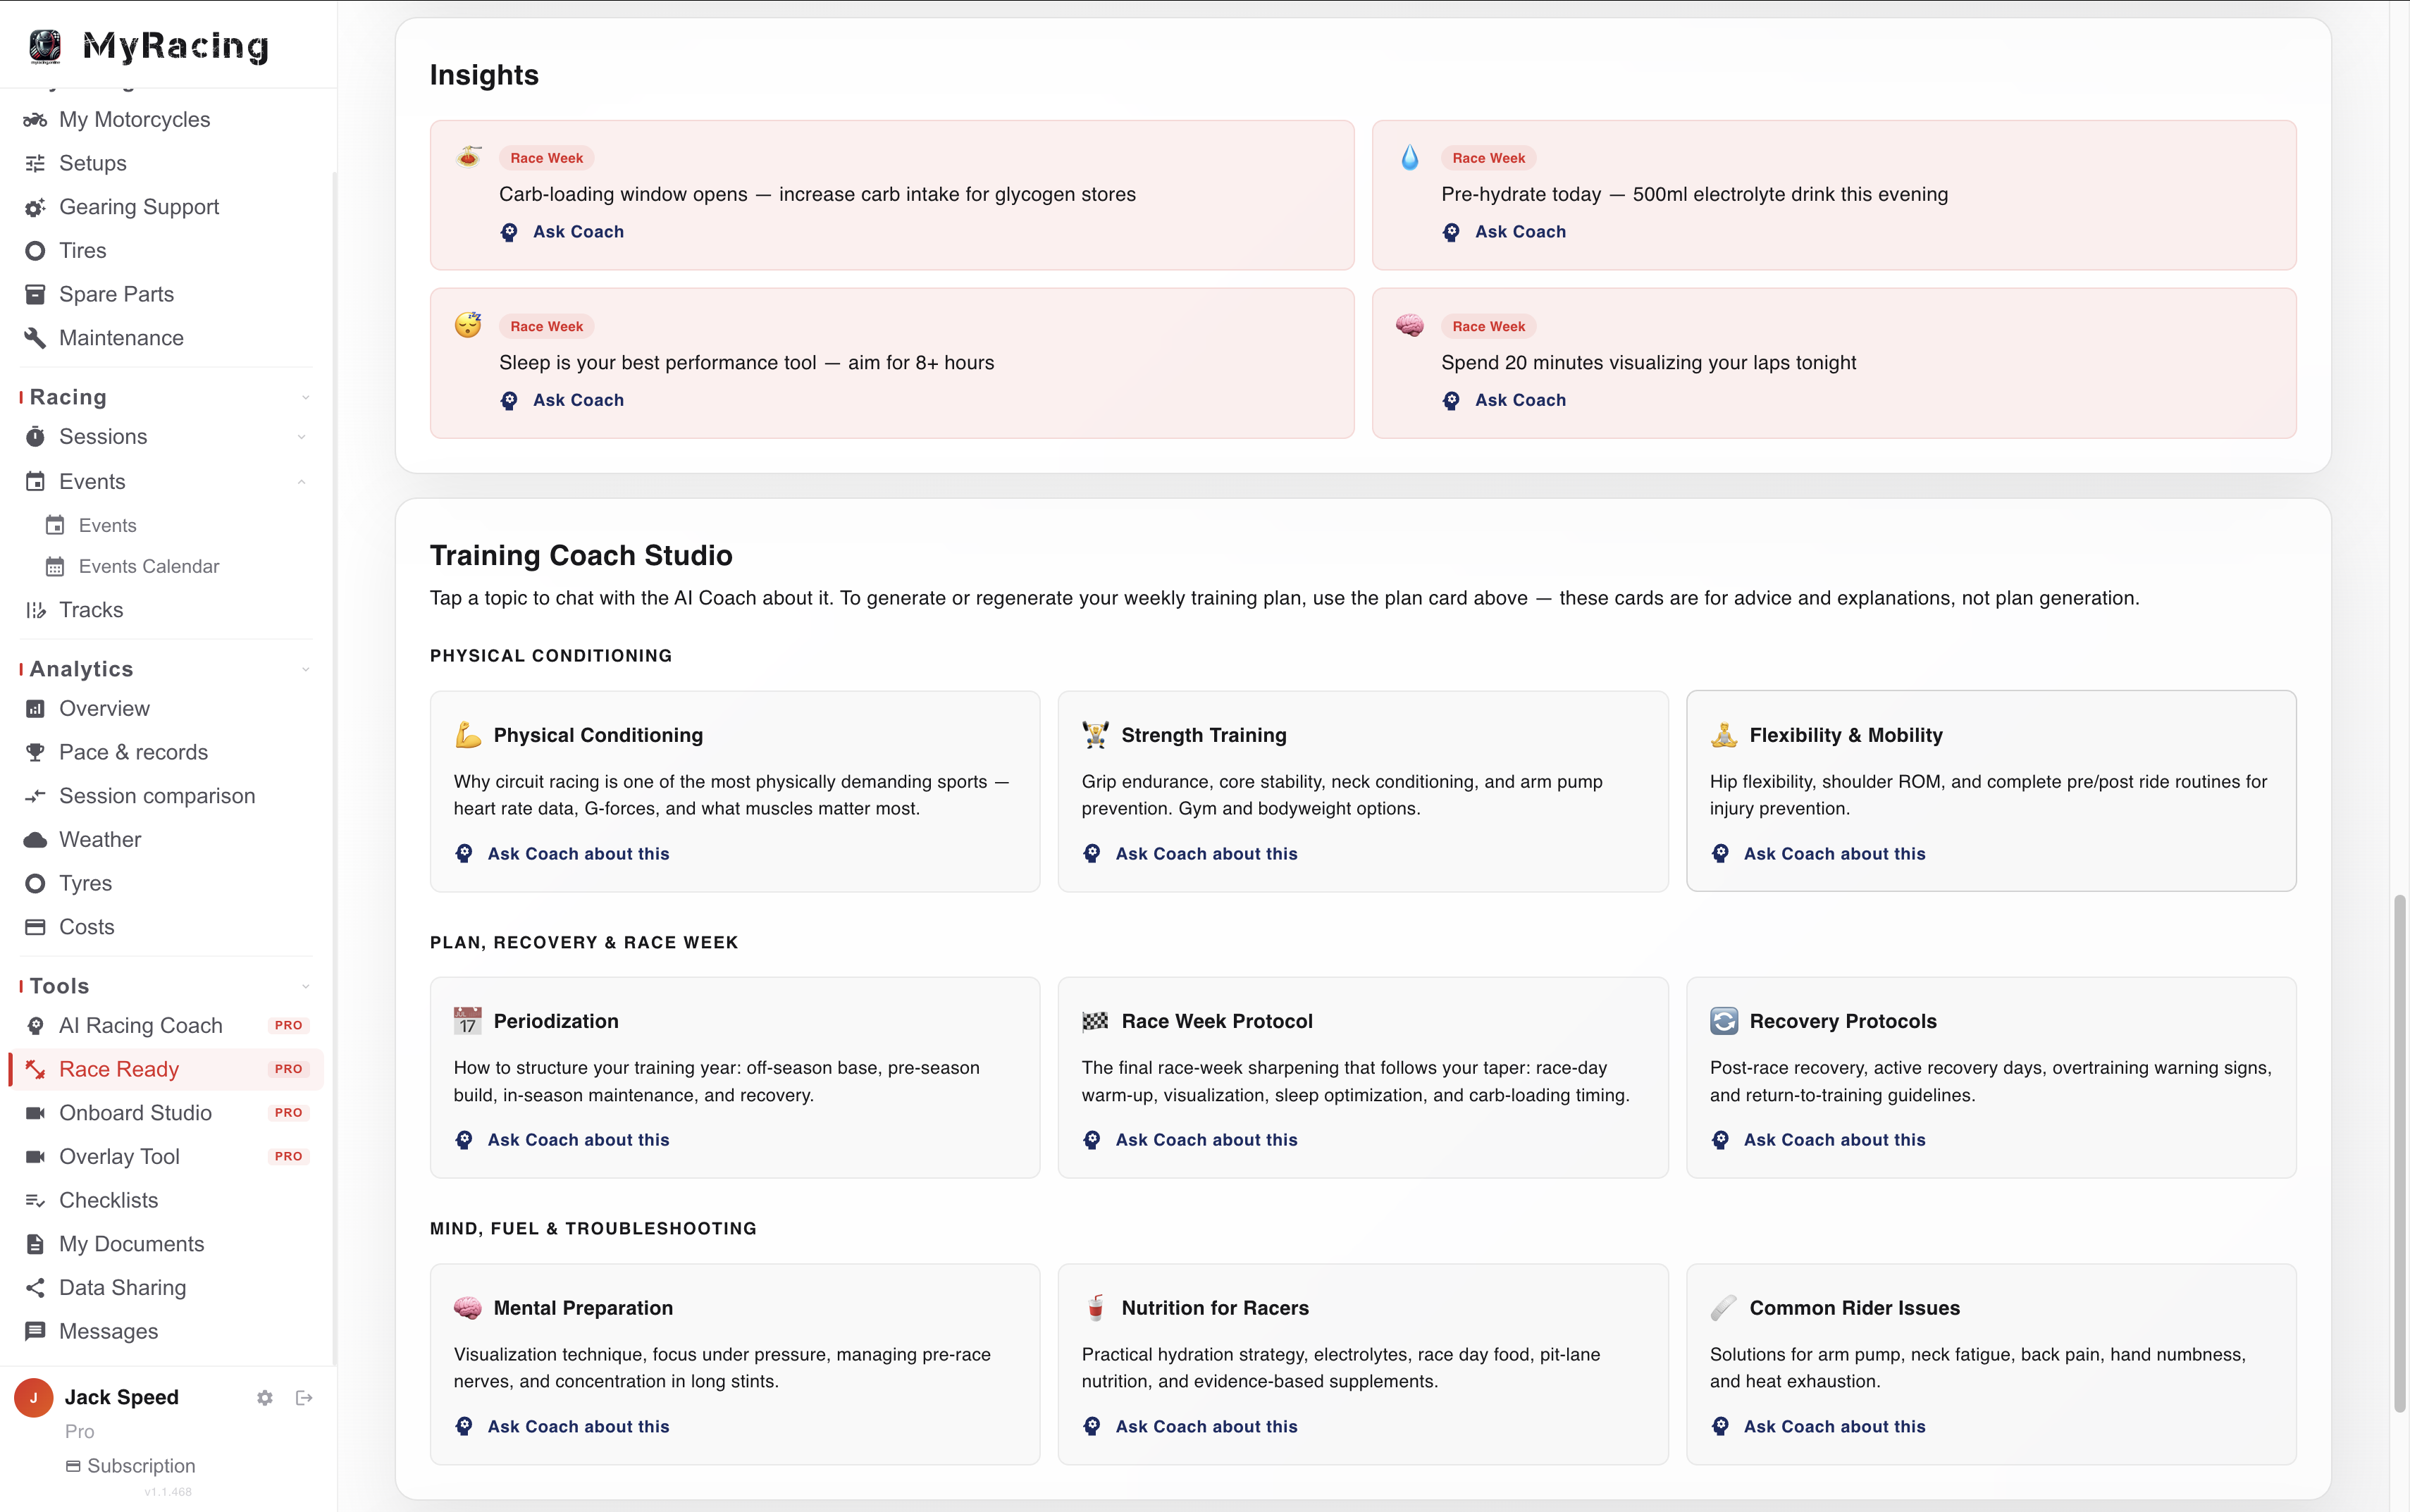Open the Subscription link
The height and width of the screenshot is (1512, 2410).
131,1466
